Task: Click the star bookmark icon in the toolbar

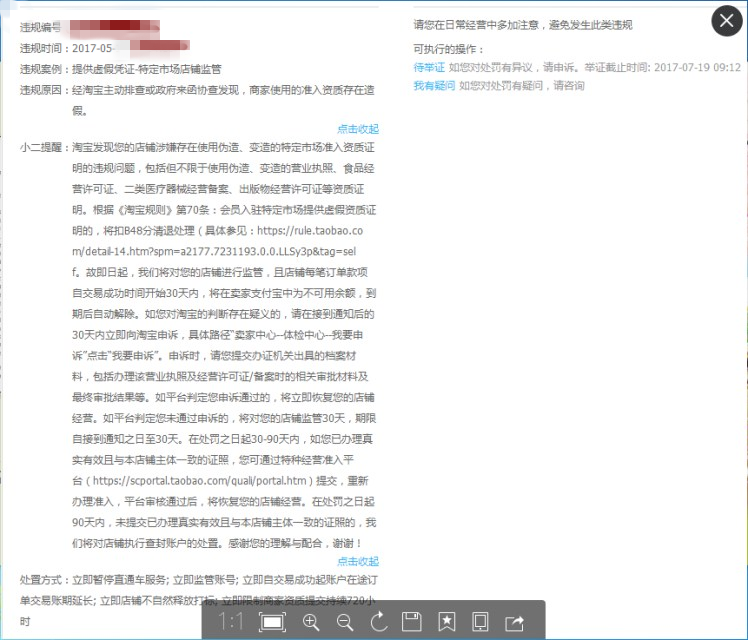Action: [447, 622]
